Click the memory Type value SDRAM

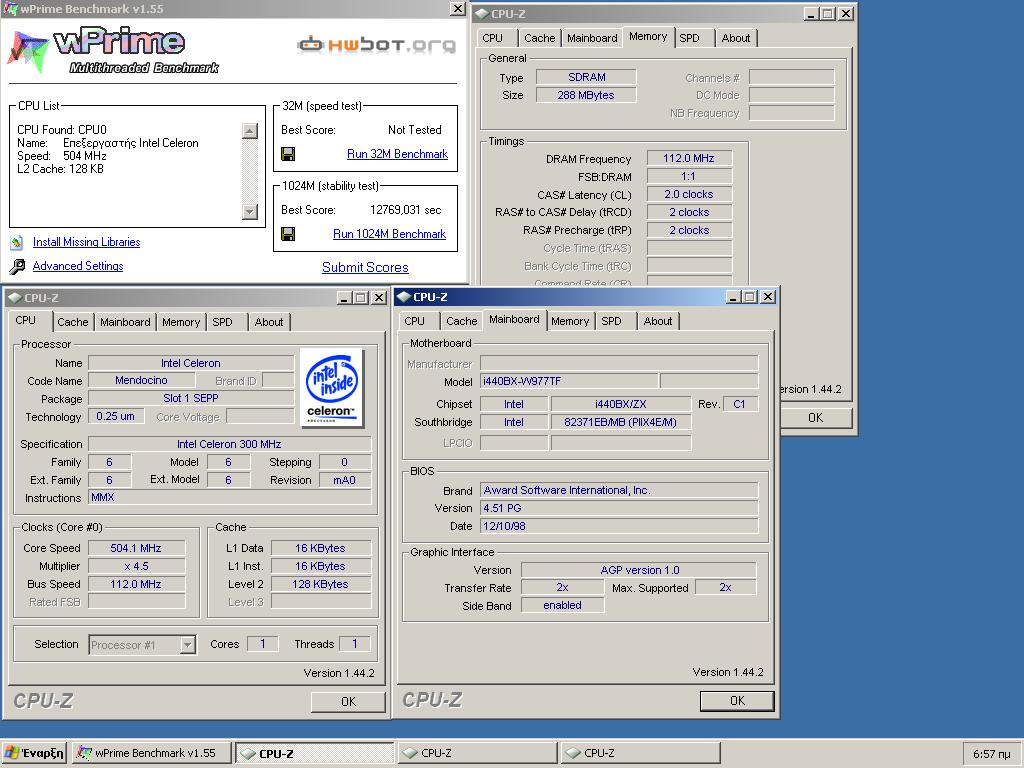[586, 77]
